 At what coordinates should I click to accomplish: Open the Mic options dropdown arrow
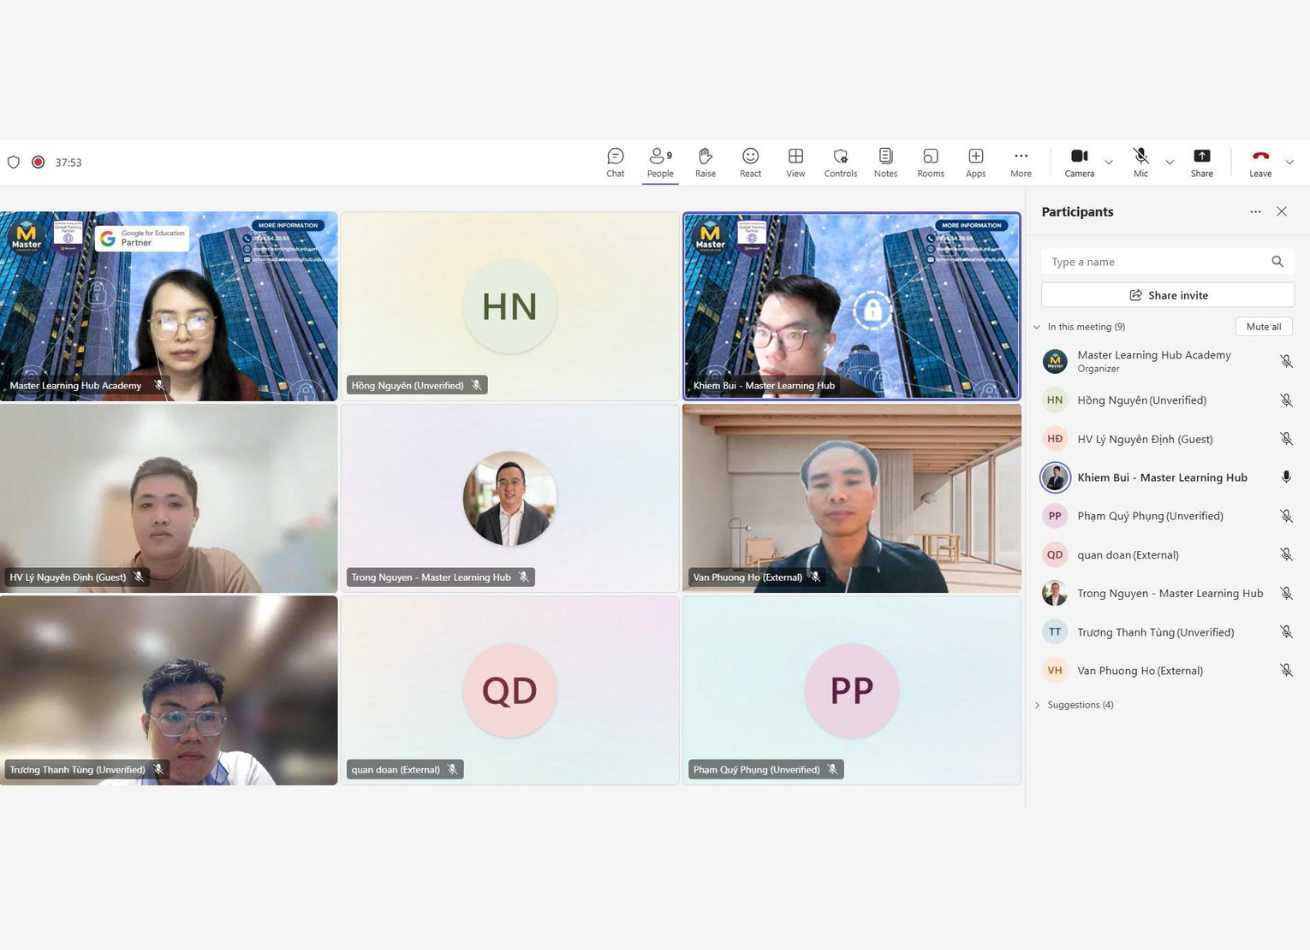tap(1169, 162)
